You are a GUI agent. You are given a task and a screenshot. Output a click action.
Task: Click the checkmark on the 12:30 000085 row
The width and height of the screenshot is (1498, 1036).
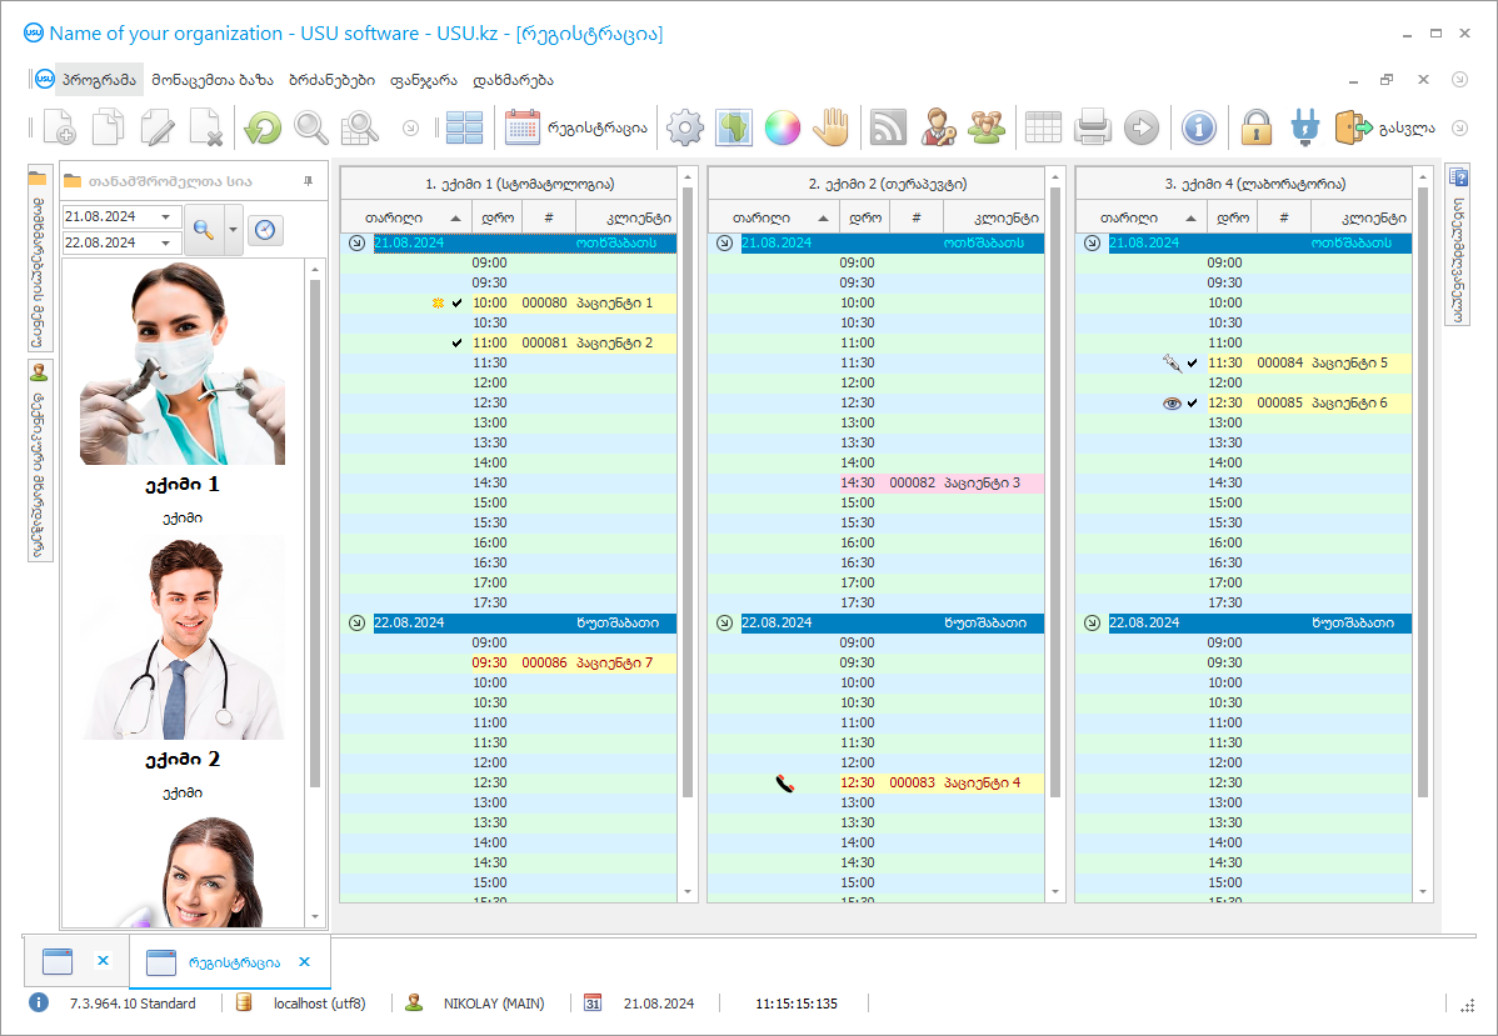[x=1192, y=403]
